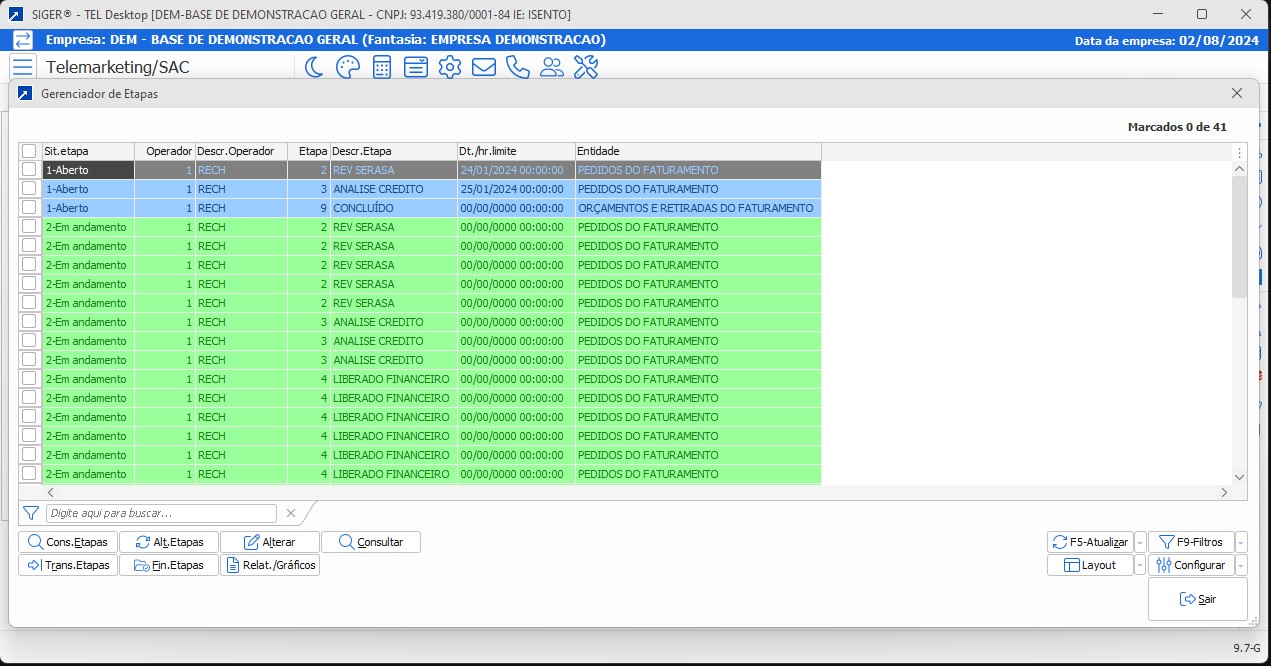This screenshot has height=666, width=1271.
Task: Open the calculator icon in toolbar
Action: [381, 67]
